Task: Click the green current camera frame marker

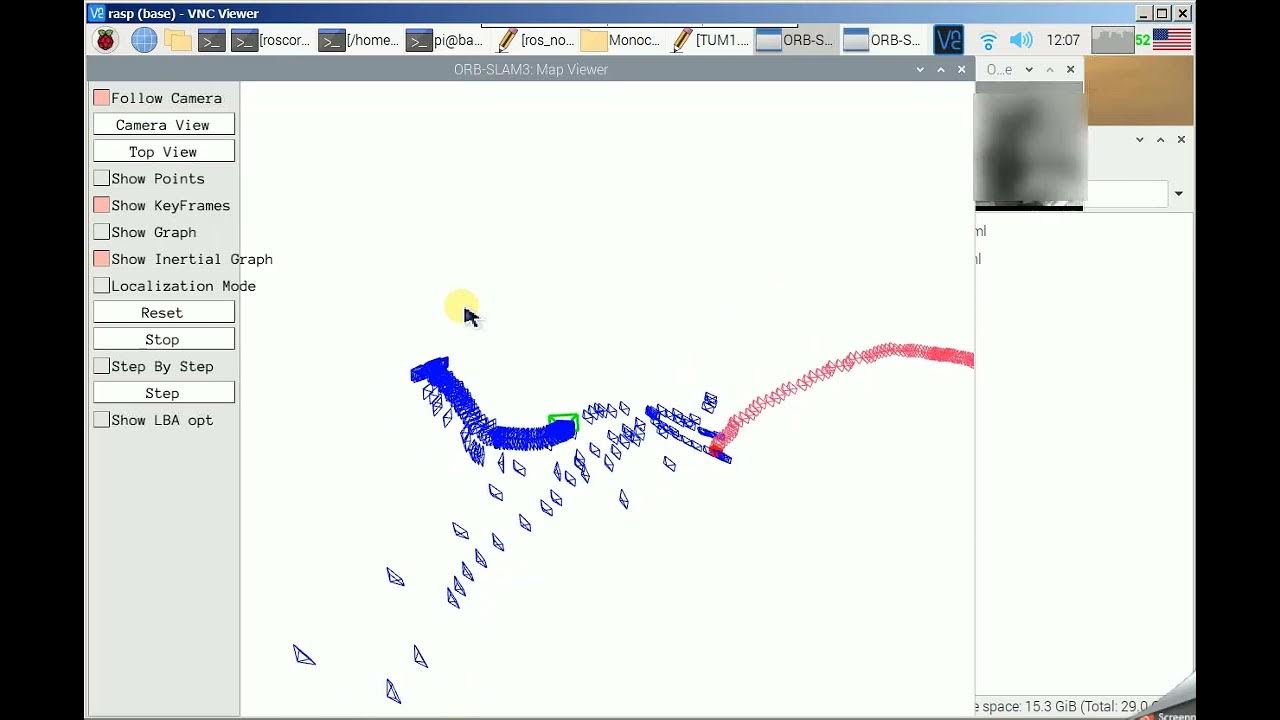Action: (563, 423)
